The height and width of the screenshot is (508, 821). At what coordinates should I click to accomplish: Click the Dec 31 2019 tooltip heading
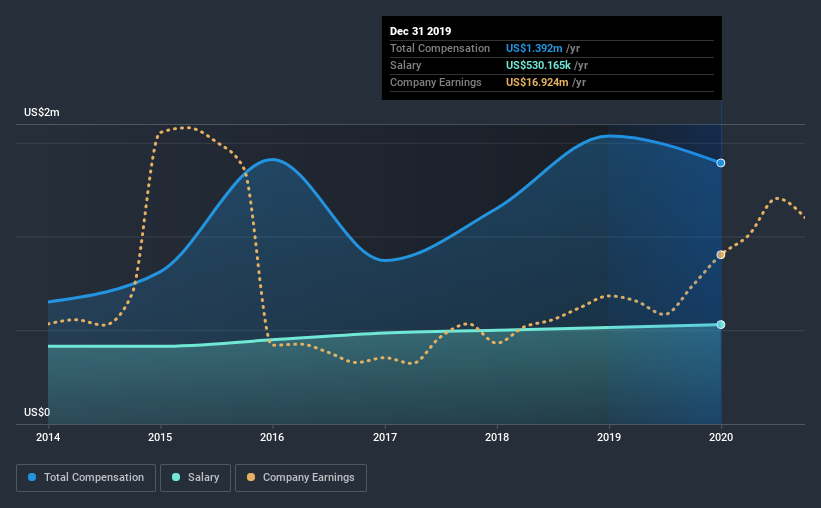420,31
